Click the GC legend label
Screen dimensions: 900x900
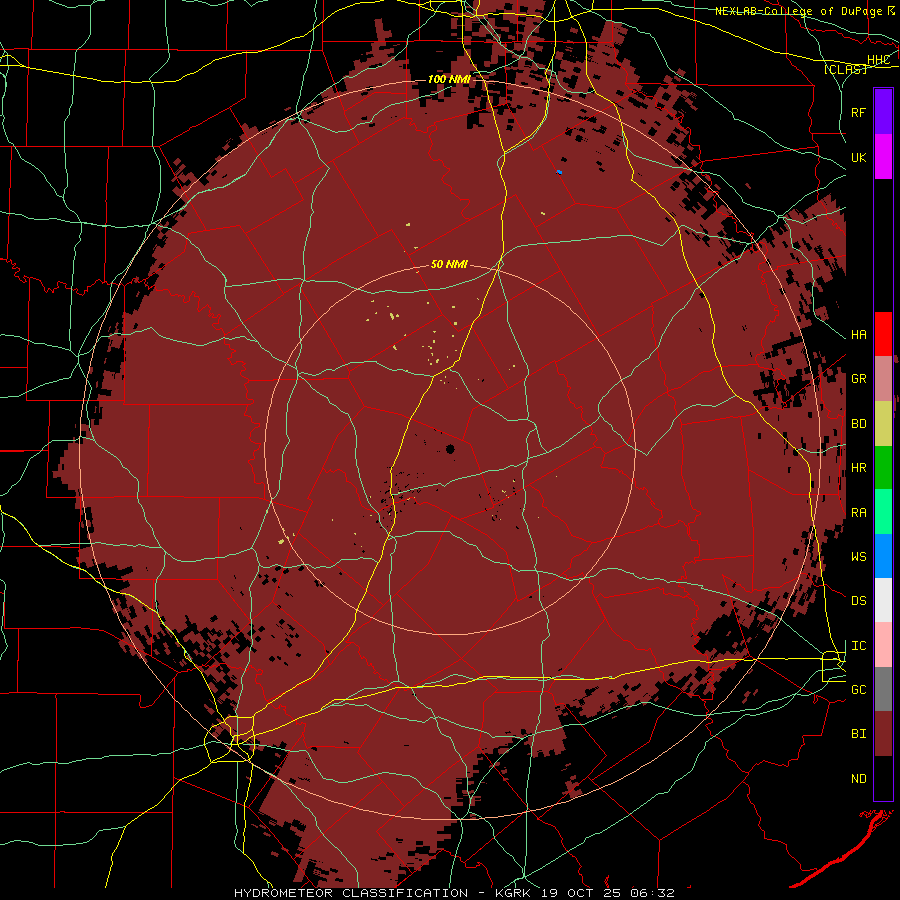858,690
